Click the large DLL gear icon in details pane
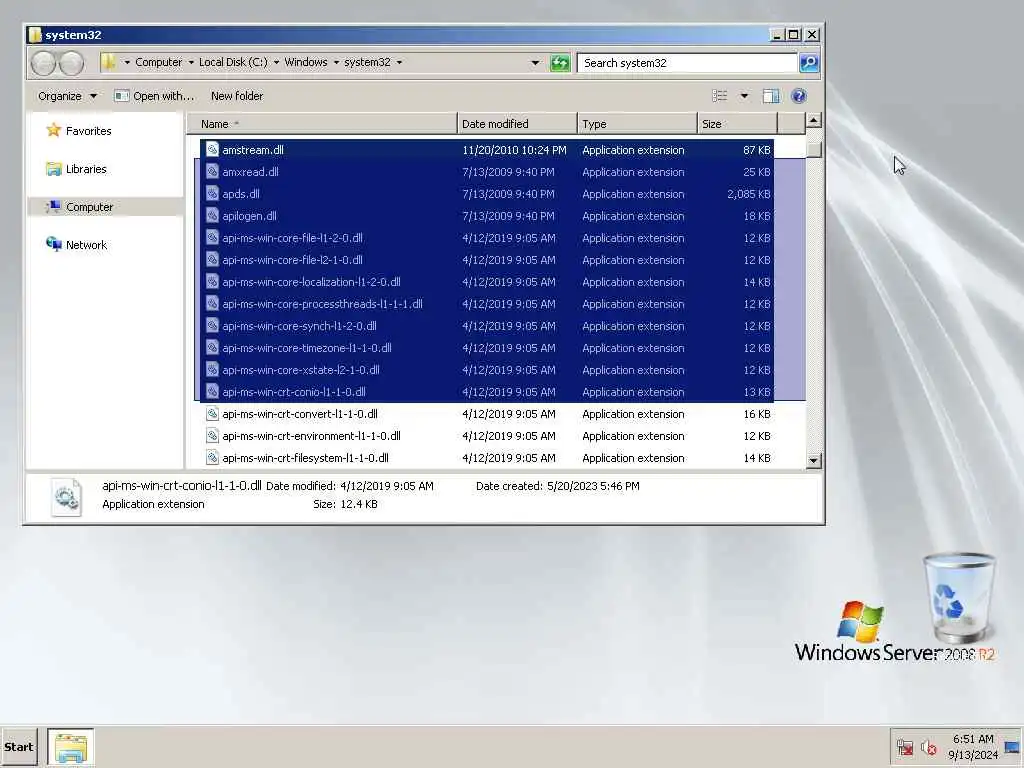1024x768 pixels. [66, 498]
